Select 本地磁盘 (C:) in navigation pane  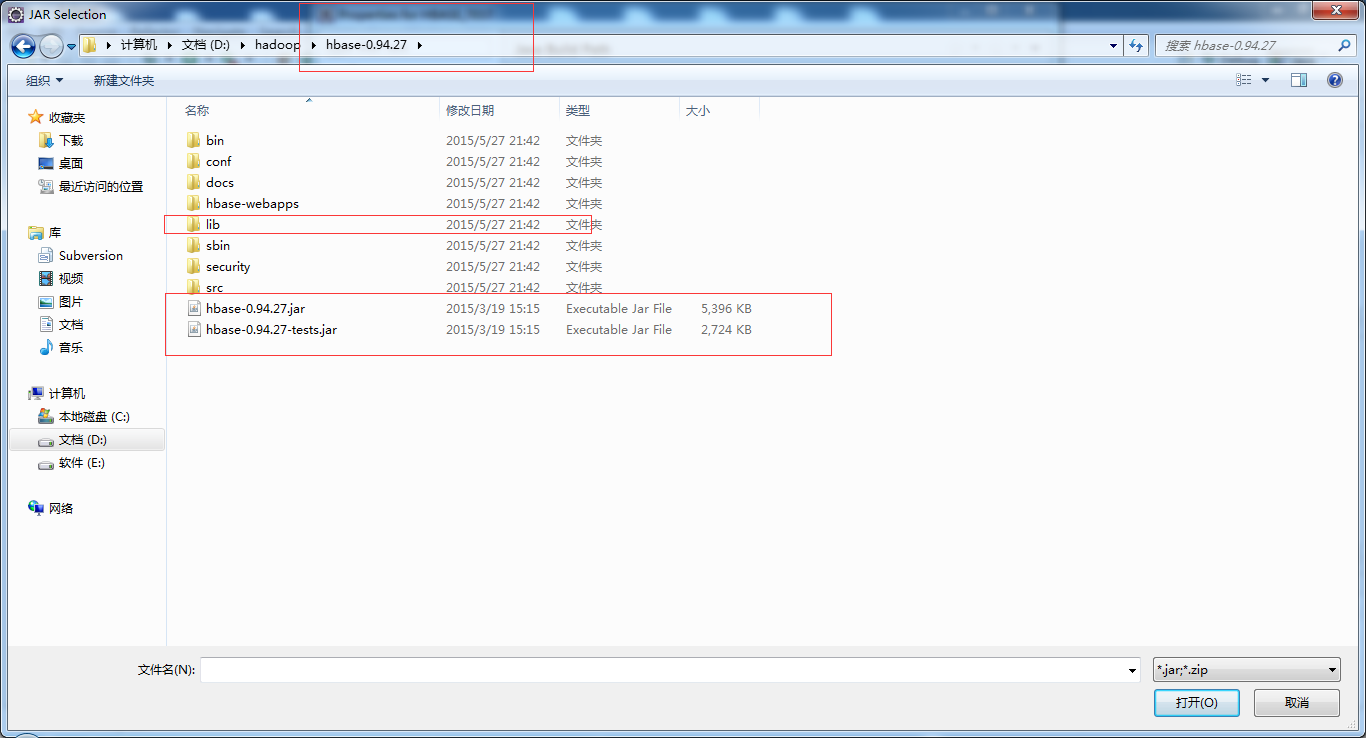(x=94, y=416)
